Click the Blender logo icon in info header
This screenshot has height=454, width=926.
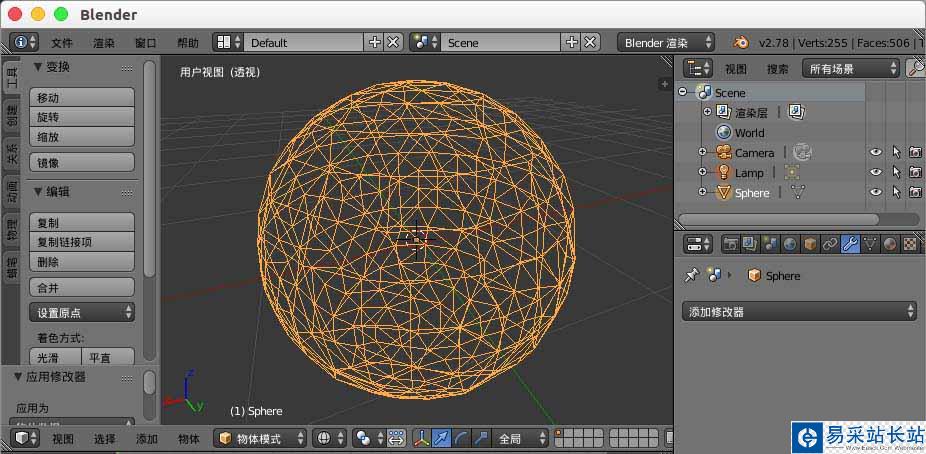(x=741, y=43)
